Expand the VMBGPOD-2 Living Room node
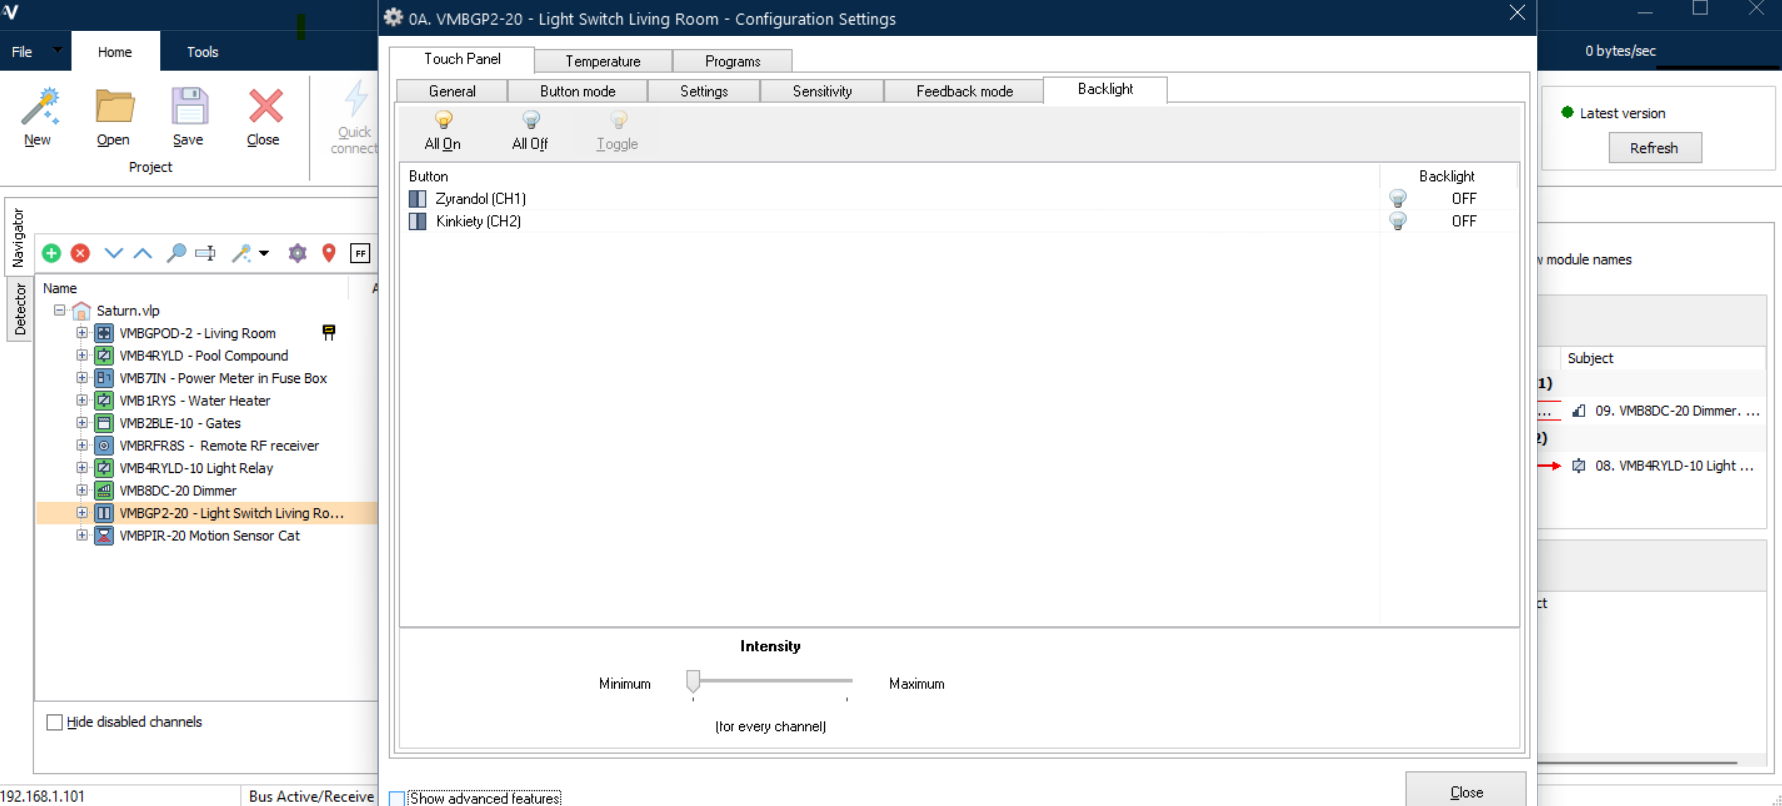 82,333
